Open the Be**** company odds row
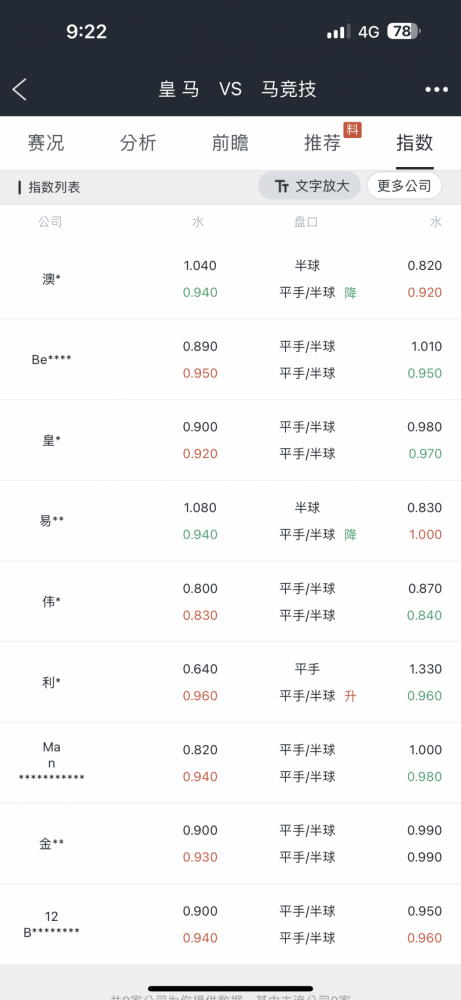Image resolution: width=461 pixels, height=1000 pixels. coord(230,360)
